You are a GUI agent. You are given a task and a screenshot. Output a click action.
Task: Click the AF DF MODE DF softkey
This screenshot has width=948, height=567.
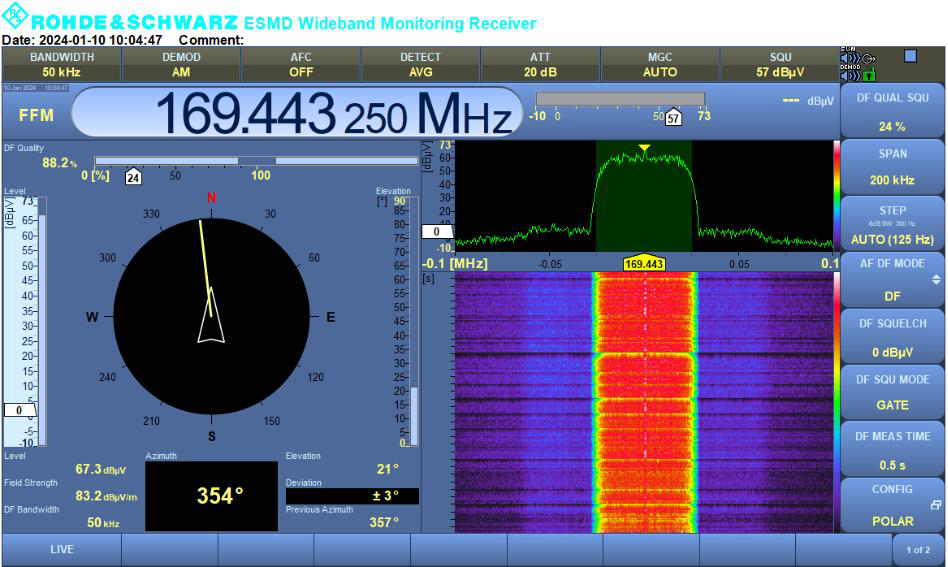coord(892,280)
